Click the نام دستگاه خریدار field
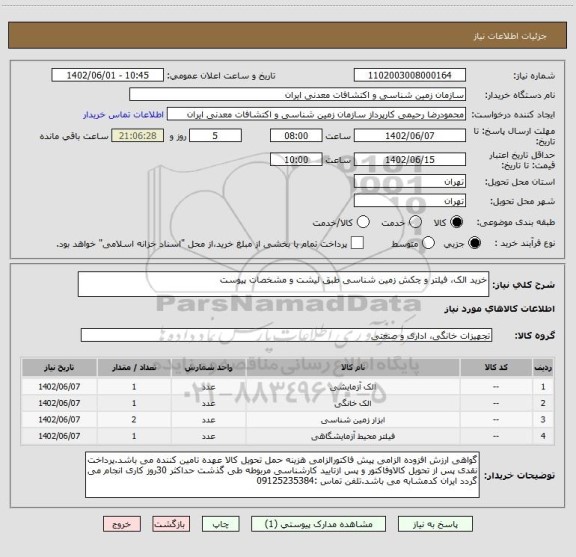 click(298, 95)
